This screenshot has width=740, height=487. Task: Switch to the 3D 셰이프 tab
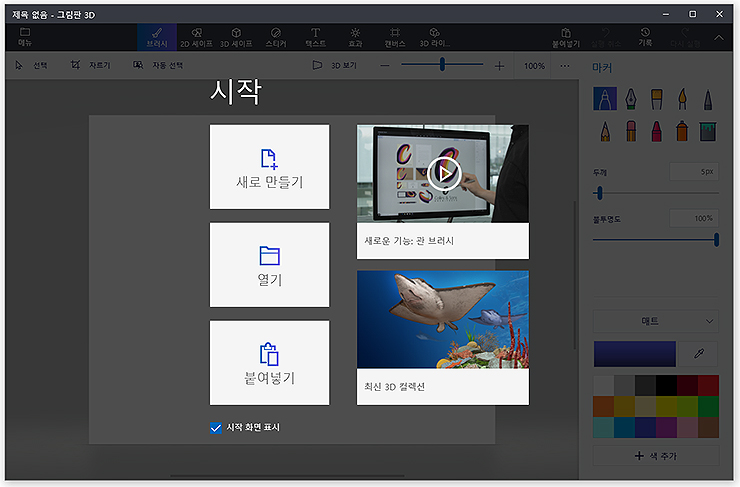[x=236, y=37]
